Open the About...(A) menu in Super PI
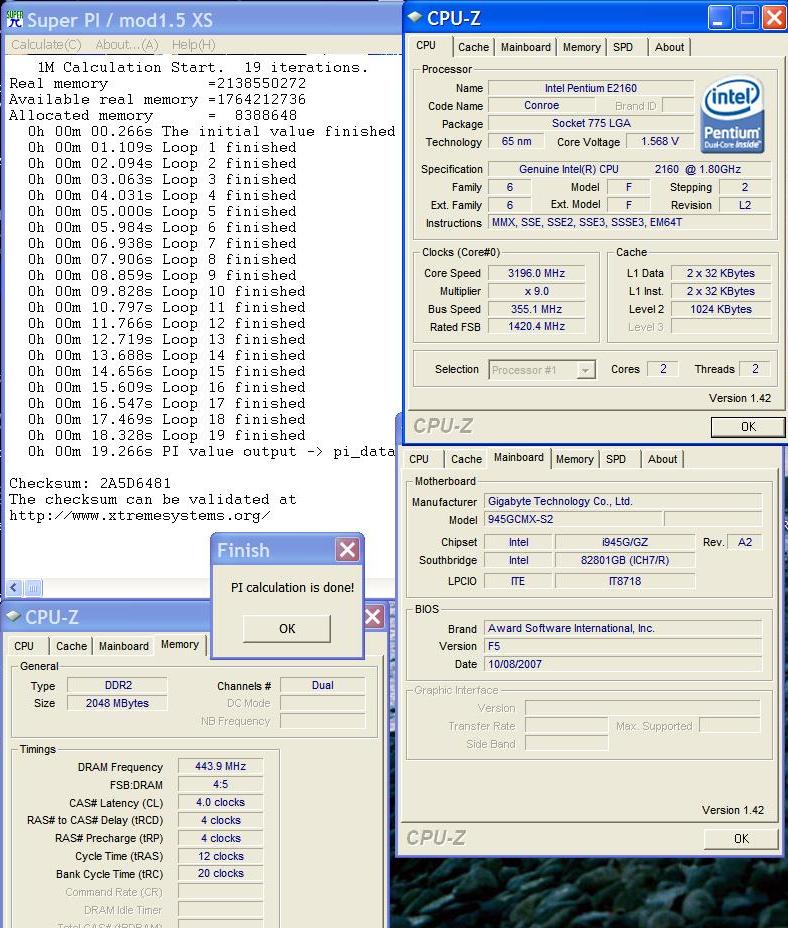The height and width of the screenshot is (928, 788). [x=127, y=44]
